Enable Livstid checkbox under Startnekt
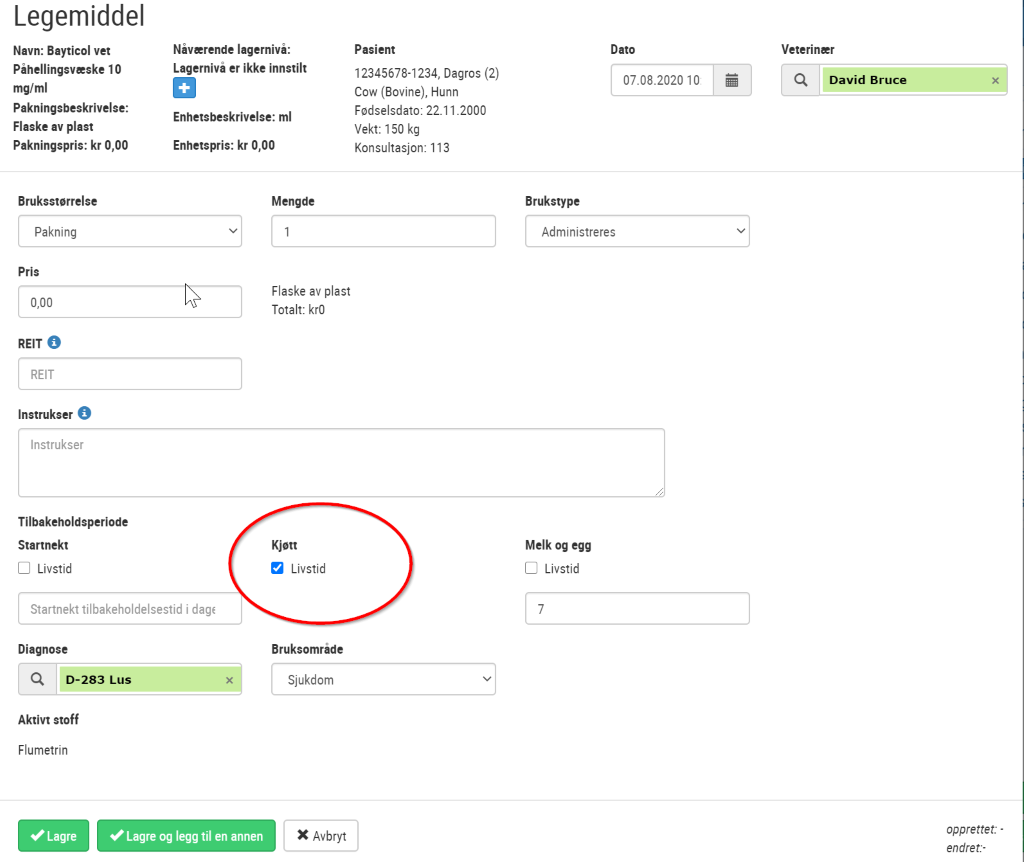1024x862 pixels. (x=24, y=568)
